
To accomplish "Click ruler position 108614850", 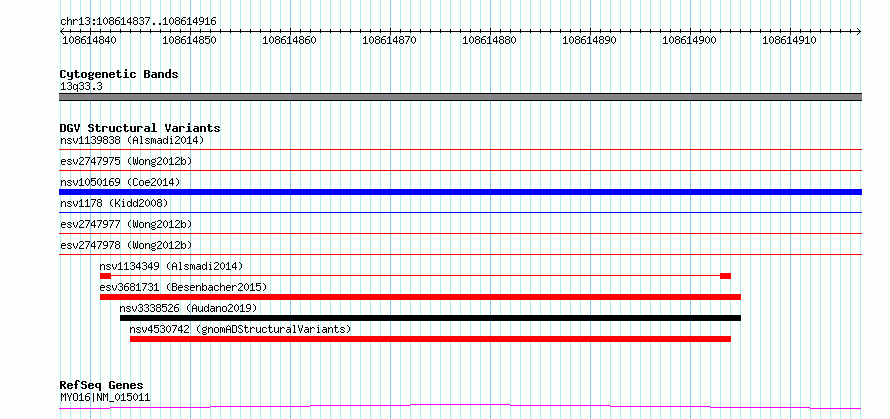I will 190,40.
